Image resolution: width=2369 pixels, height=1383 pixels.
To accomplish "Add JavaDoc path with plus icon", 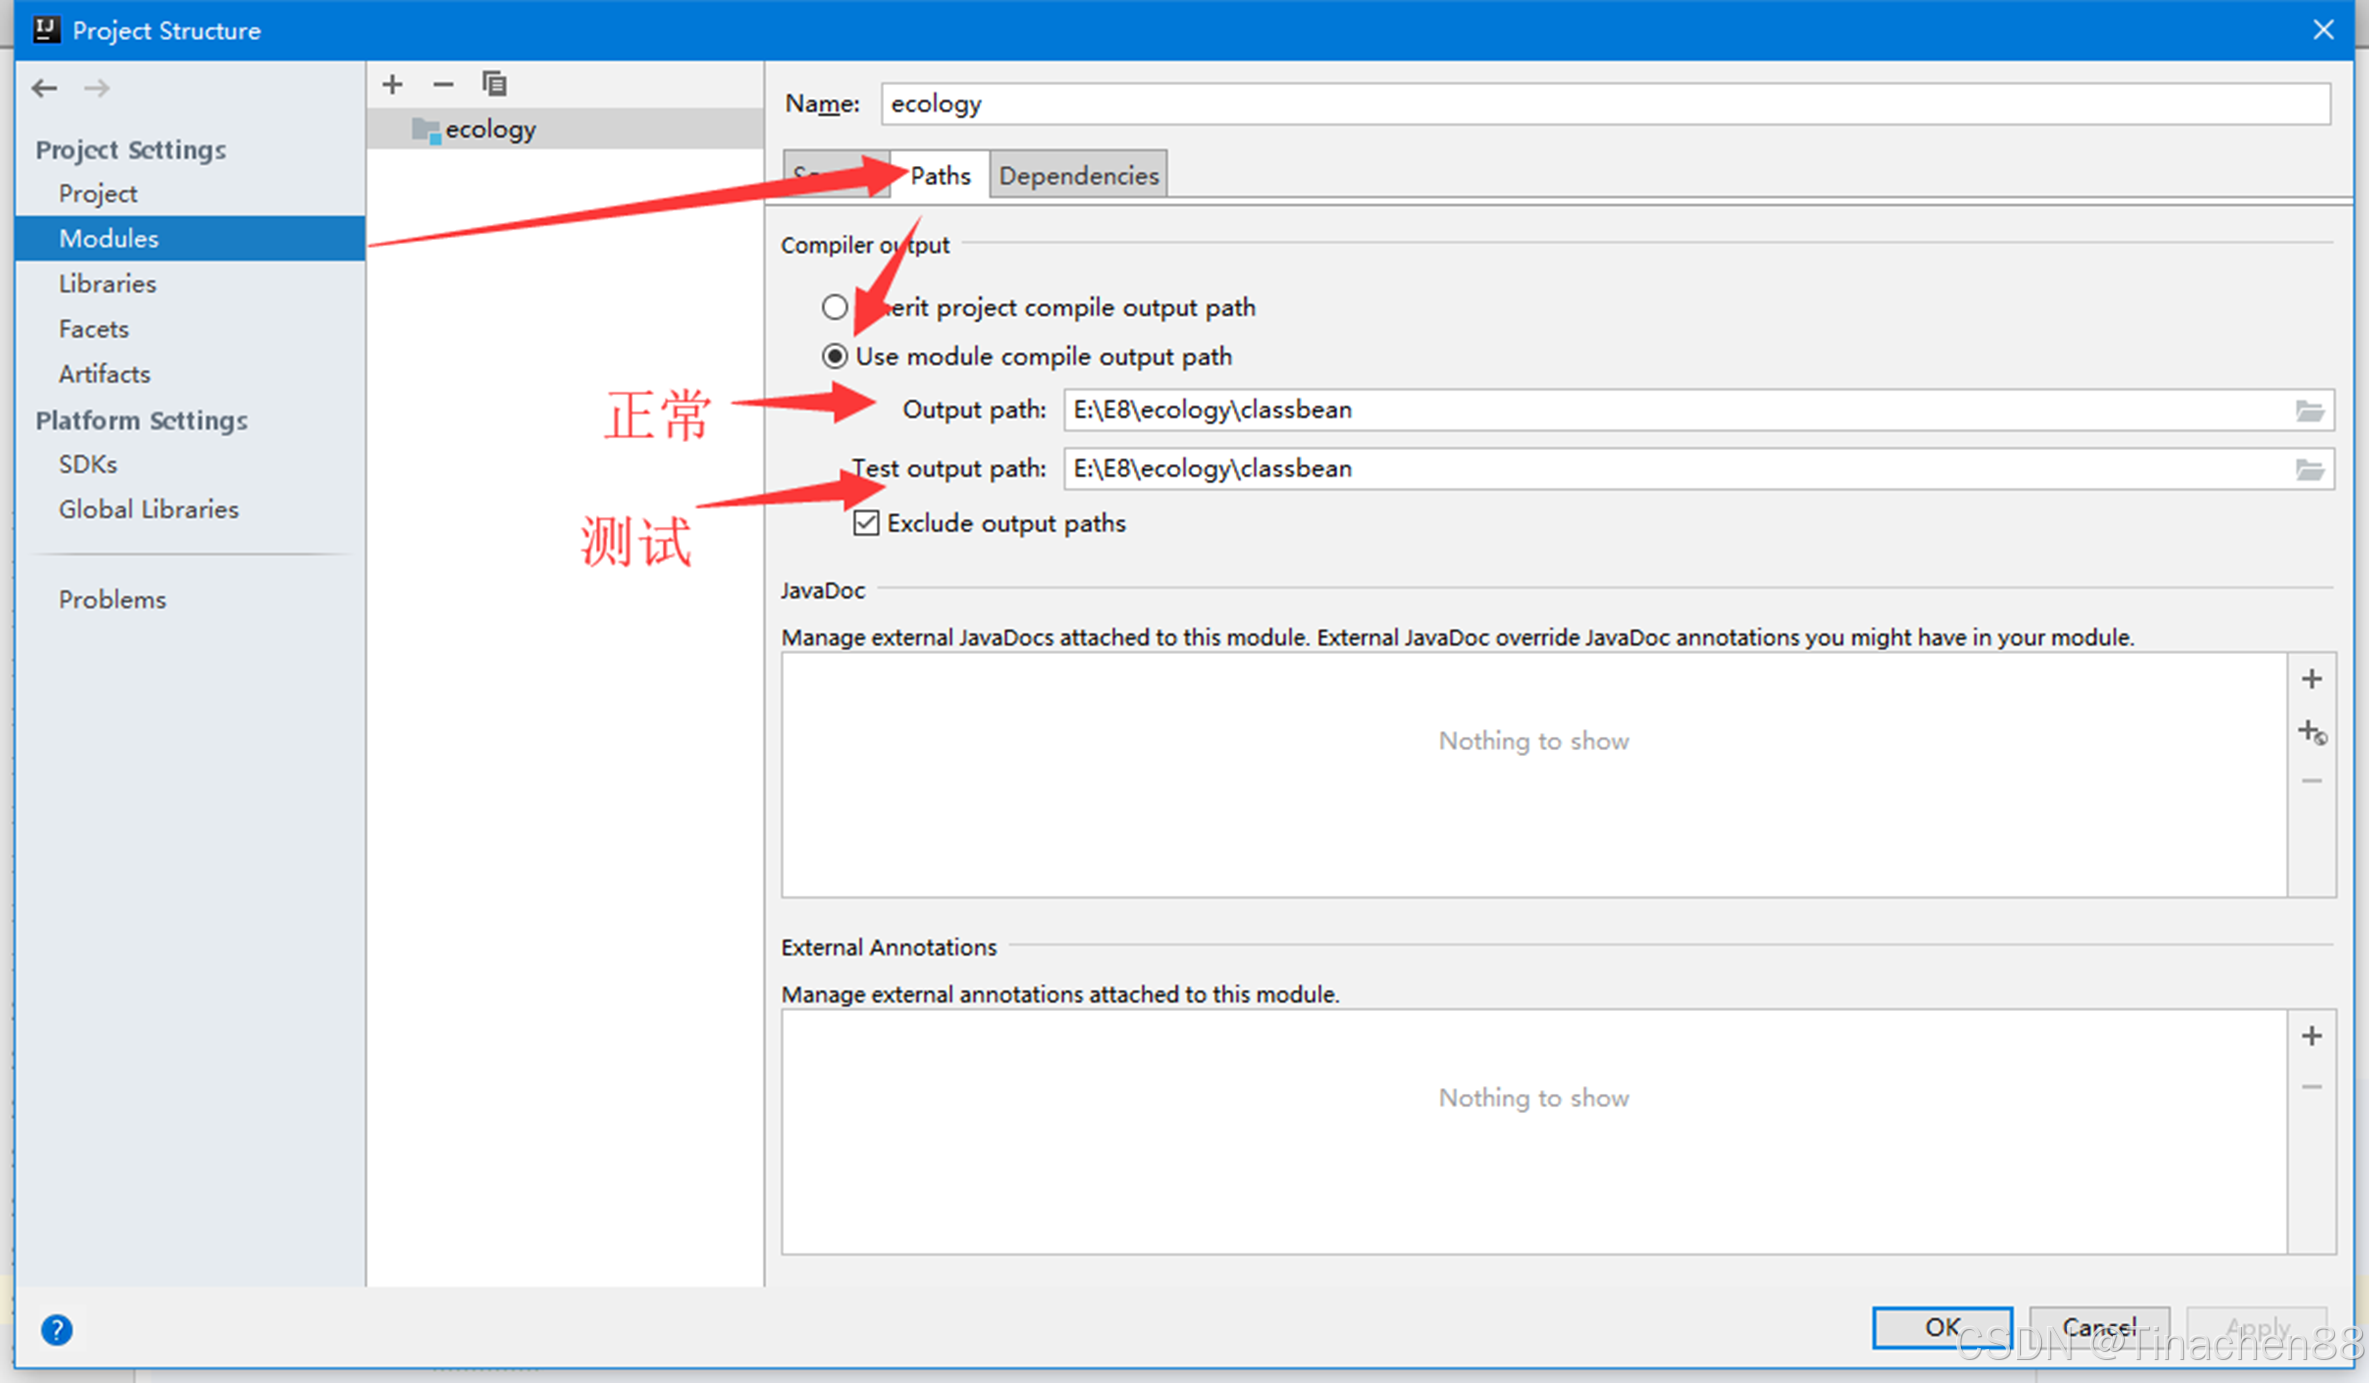I will click(x=2311, y=679).
